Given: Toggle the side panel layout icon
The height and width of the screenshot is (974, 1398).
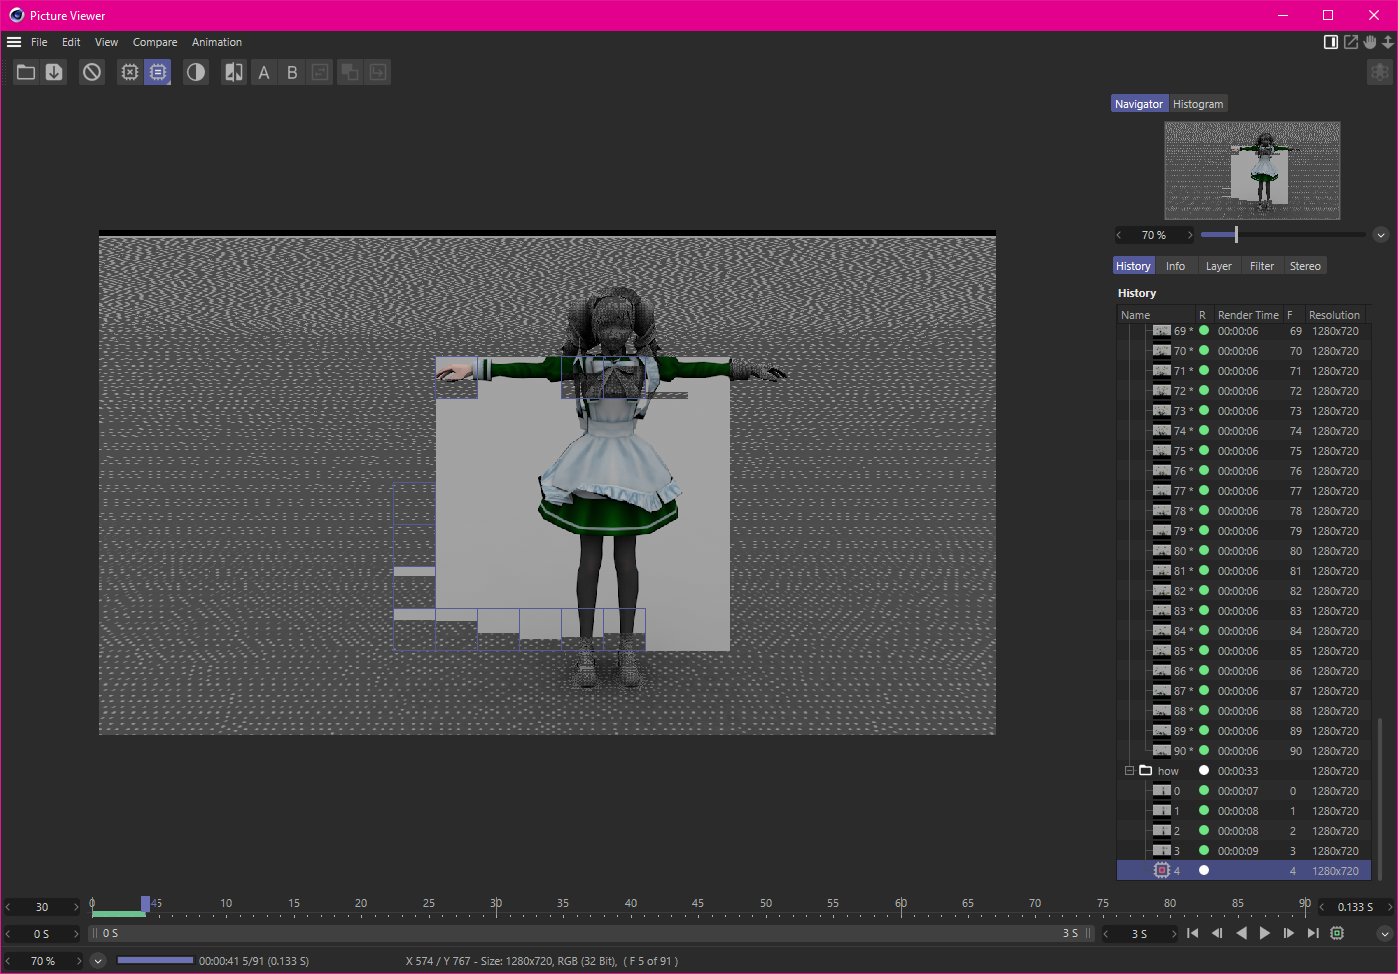Looking at the screenshot, I should click(x=1331, y=42).
